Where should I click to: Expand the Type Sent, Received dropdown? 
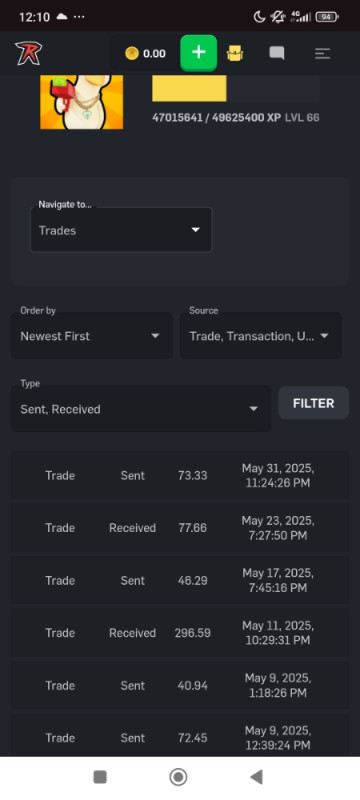tap(141, 409)
